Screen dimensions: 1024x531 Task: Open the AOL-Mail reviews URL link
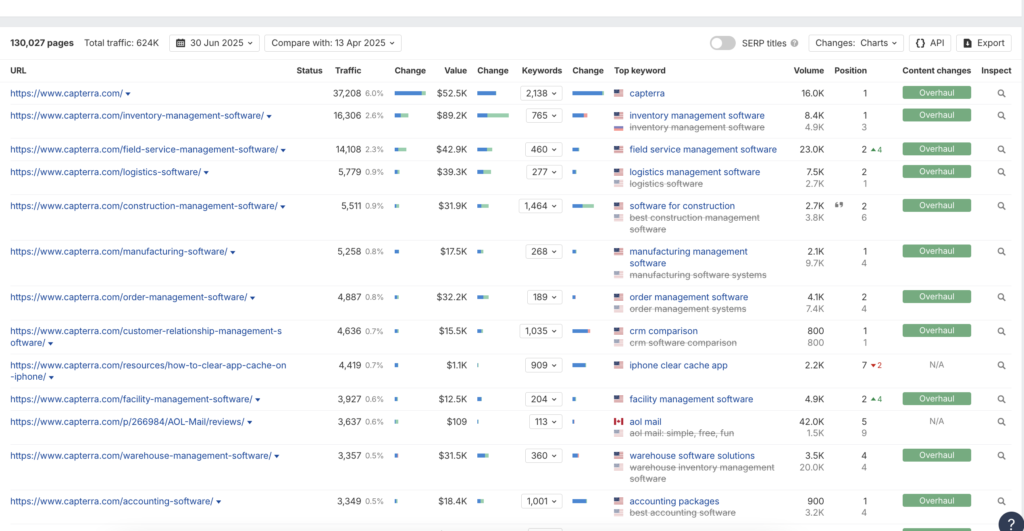coord(127,422)
